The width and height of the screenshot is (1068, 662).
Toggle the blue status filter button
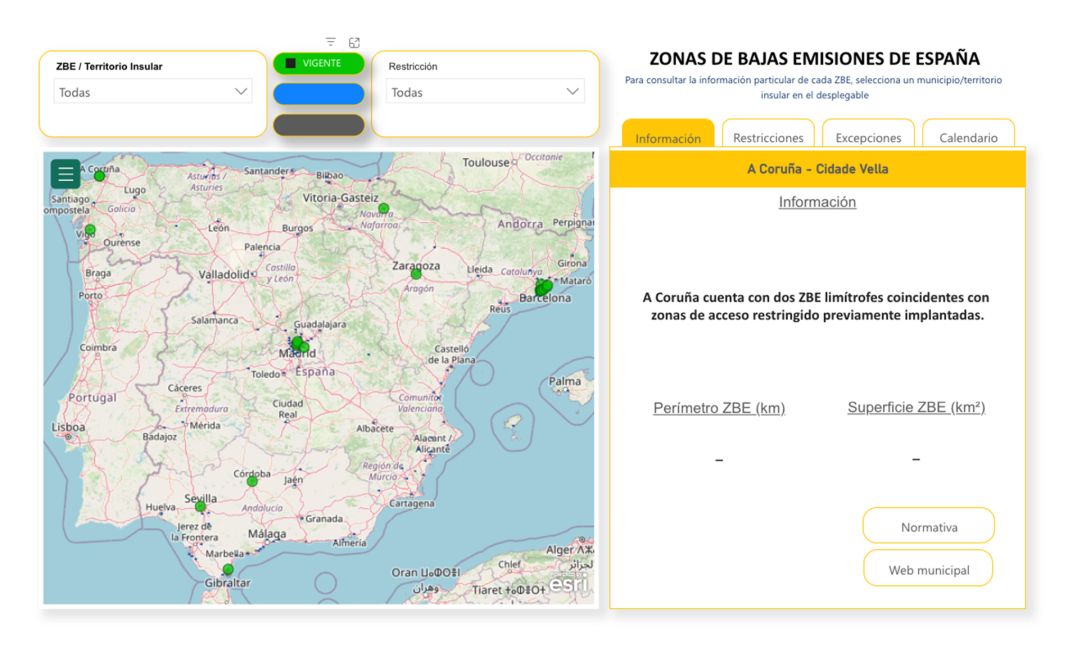(318, 94)
